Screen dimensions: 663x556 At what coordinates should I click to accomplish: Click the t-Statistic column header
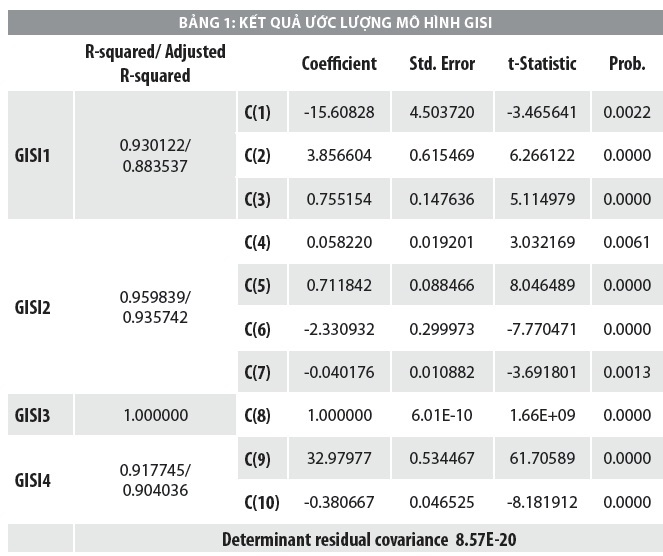coord(542,63)
